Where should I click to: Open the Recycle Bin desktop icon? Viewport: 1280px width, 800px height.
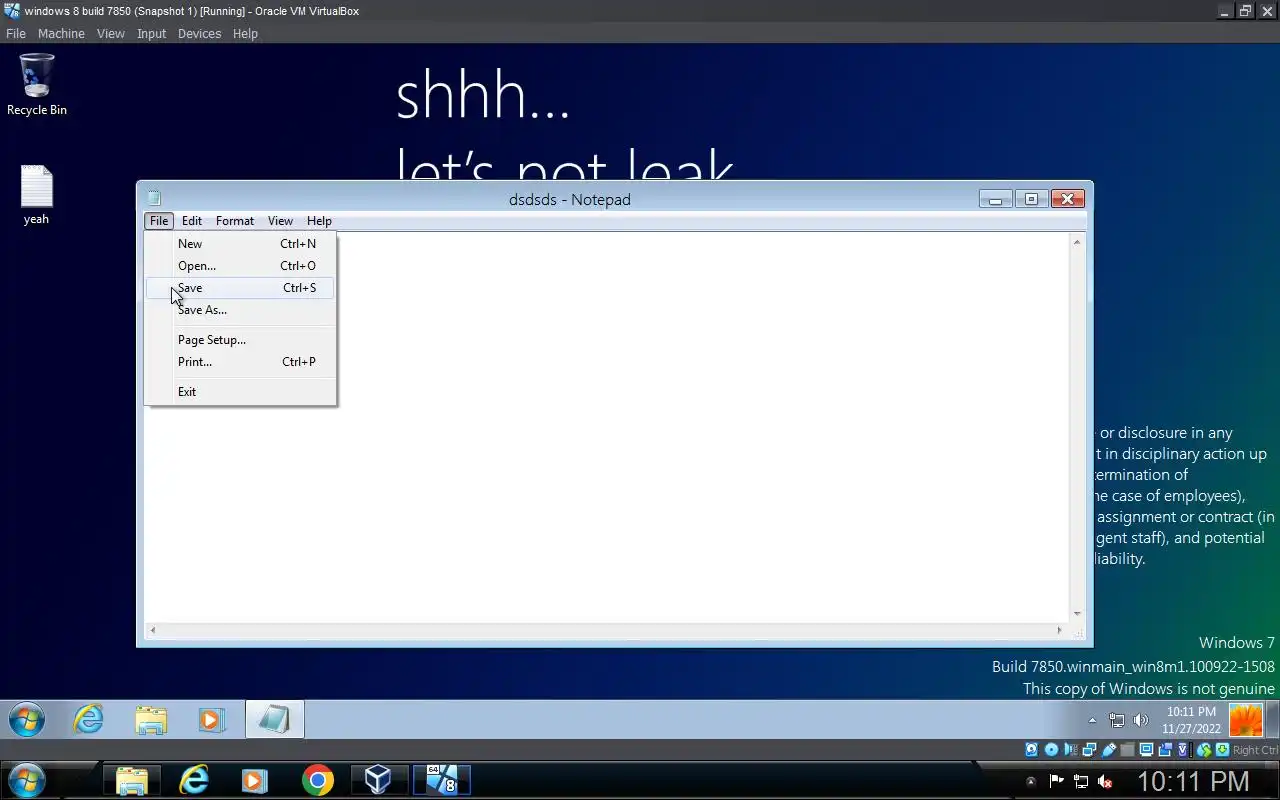pos(37,84)
